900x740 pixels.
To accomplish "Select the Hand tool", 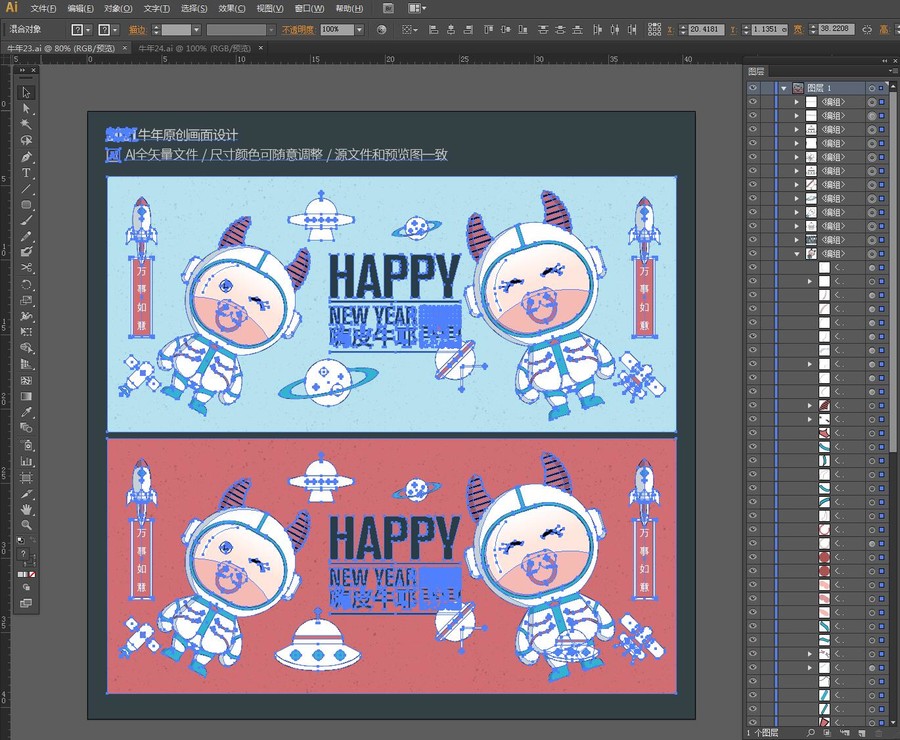I will click(x=26, y=509).
